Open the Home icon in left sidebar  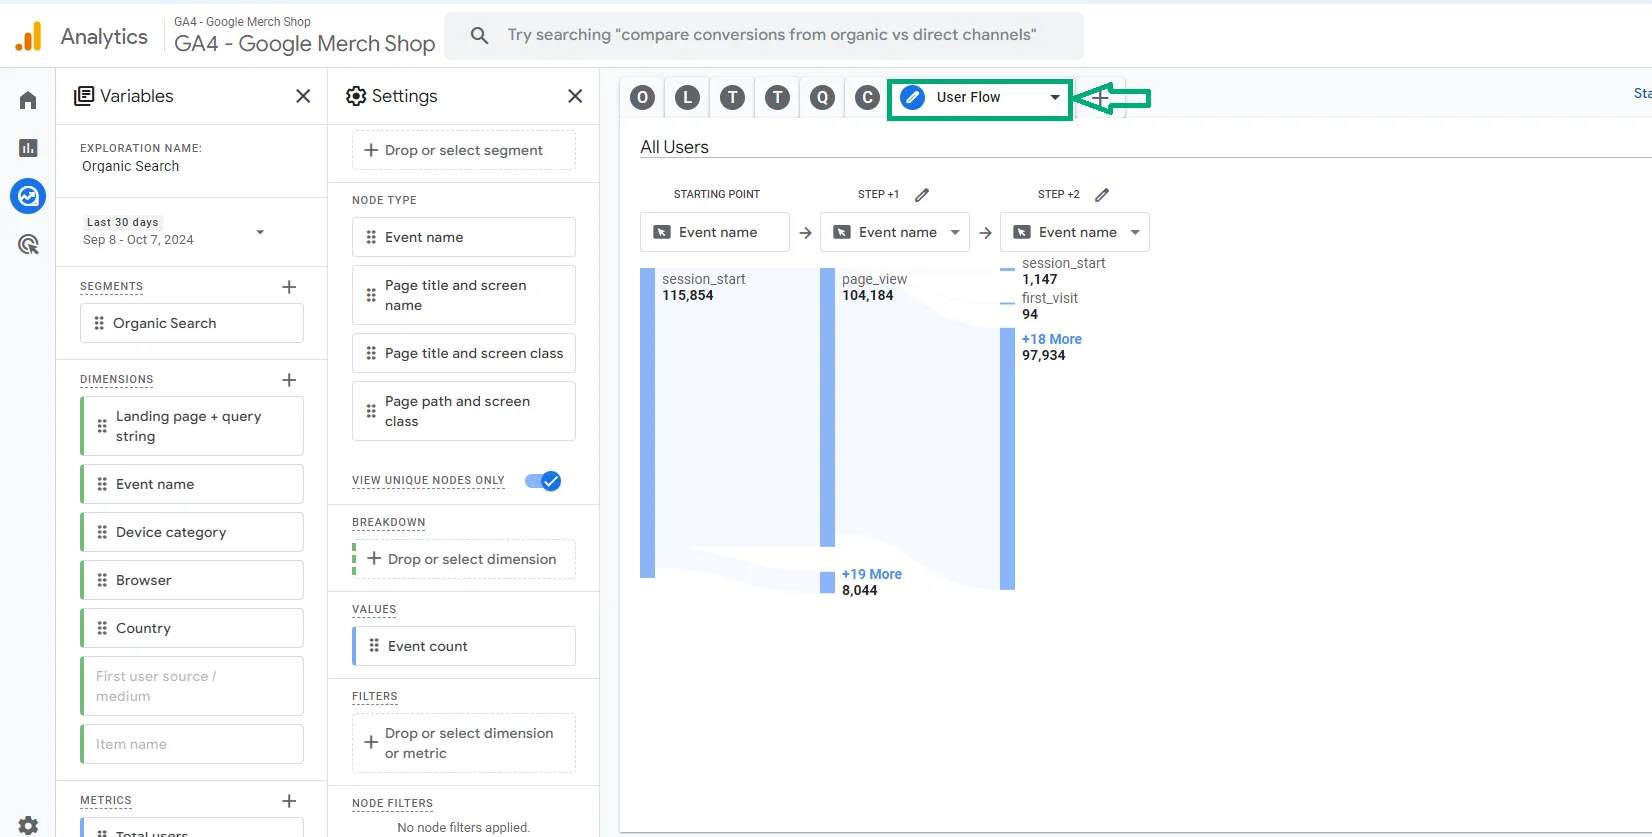(28, 100)
